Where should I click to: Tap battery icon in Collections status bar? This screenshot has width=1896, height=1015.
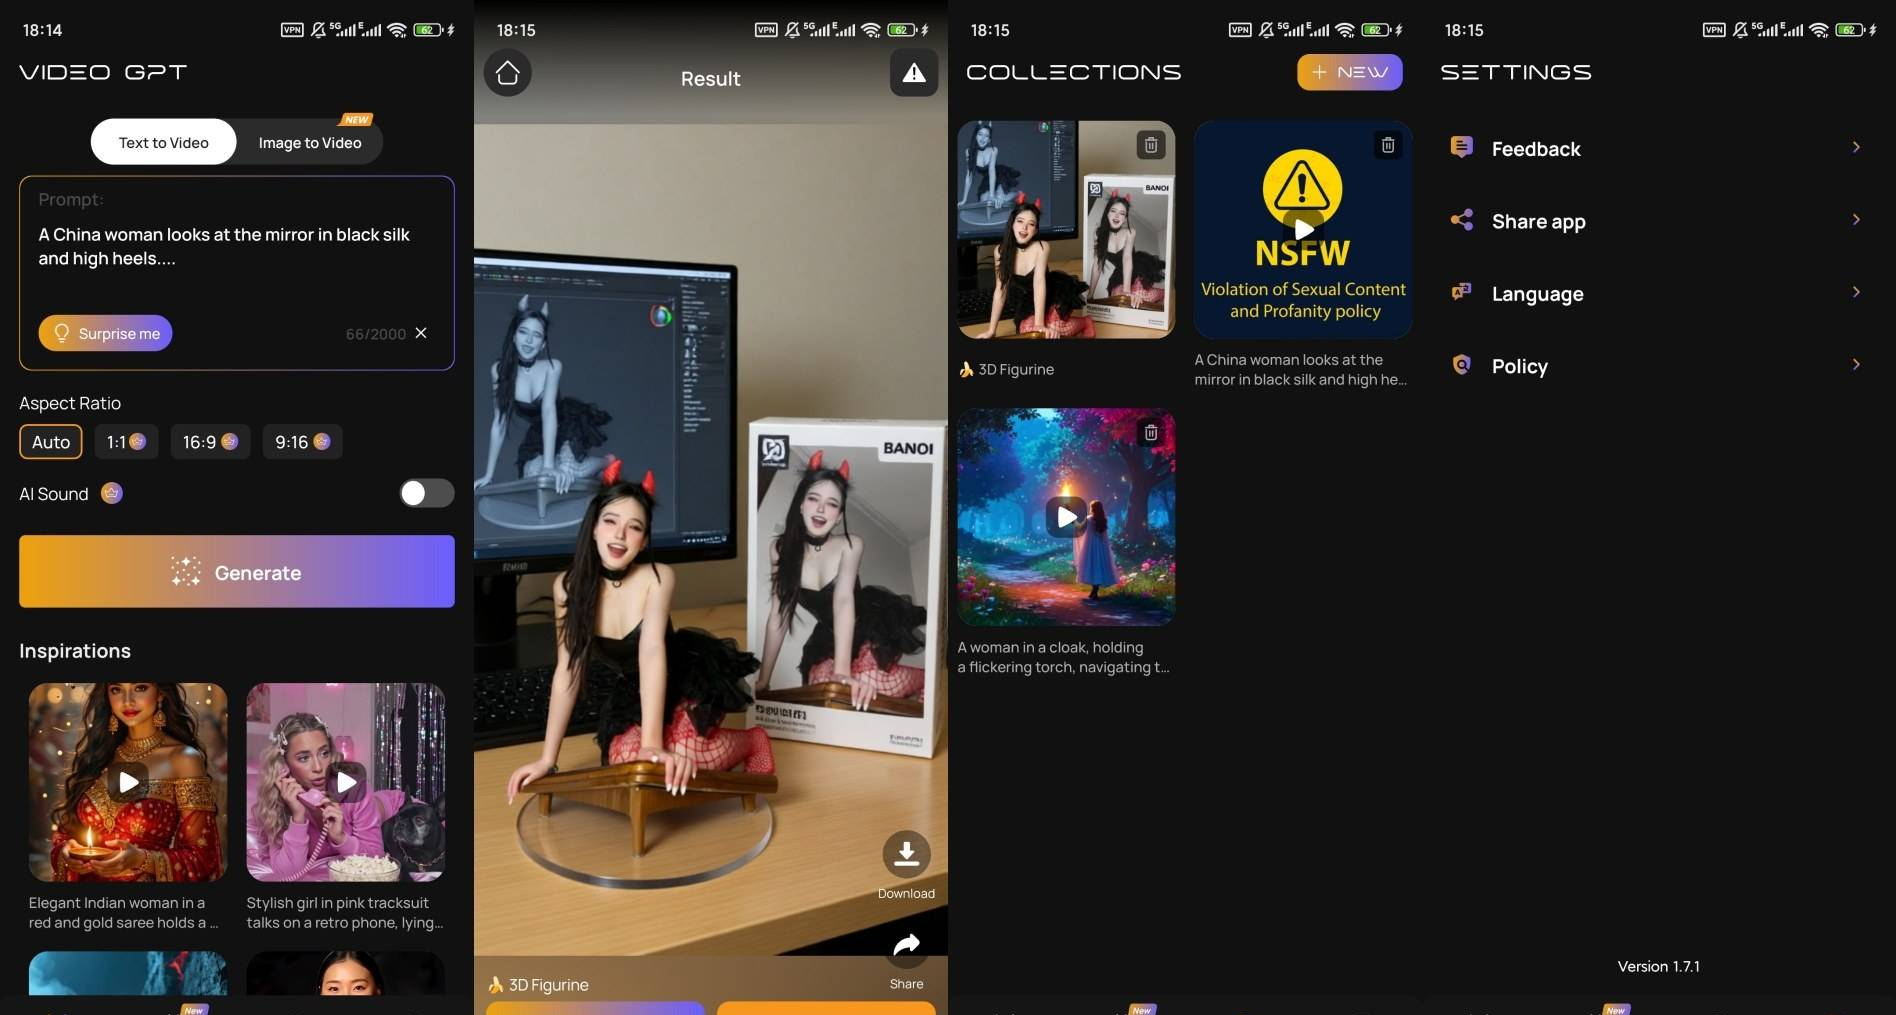coord(1376,30)
